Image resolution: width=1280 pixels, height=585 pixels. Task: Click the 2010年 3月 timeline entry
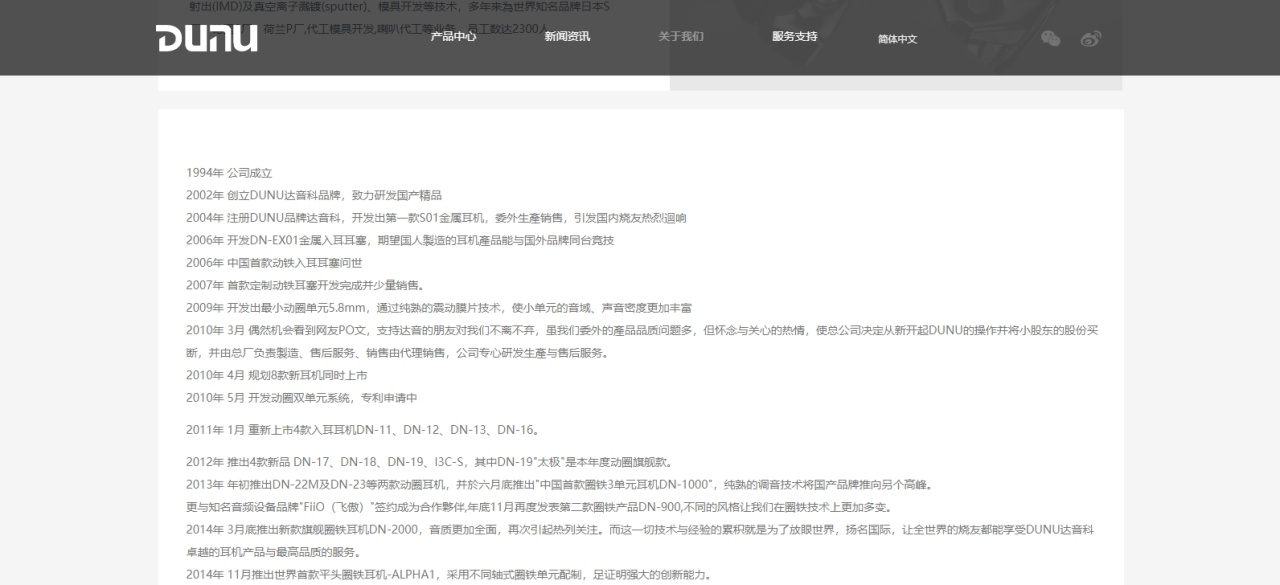(x=642, y=341)
